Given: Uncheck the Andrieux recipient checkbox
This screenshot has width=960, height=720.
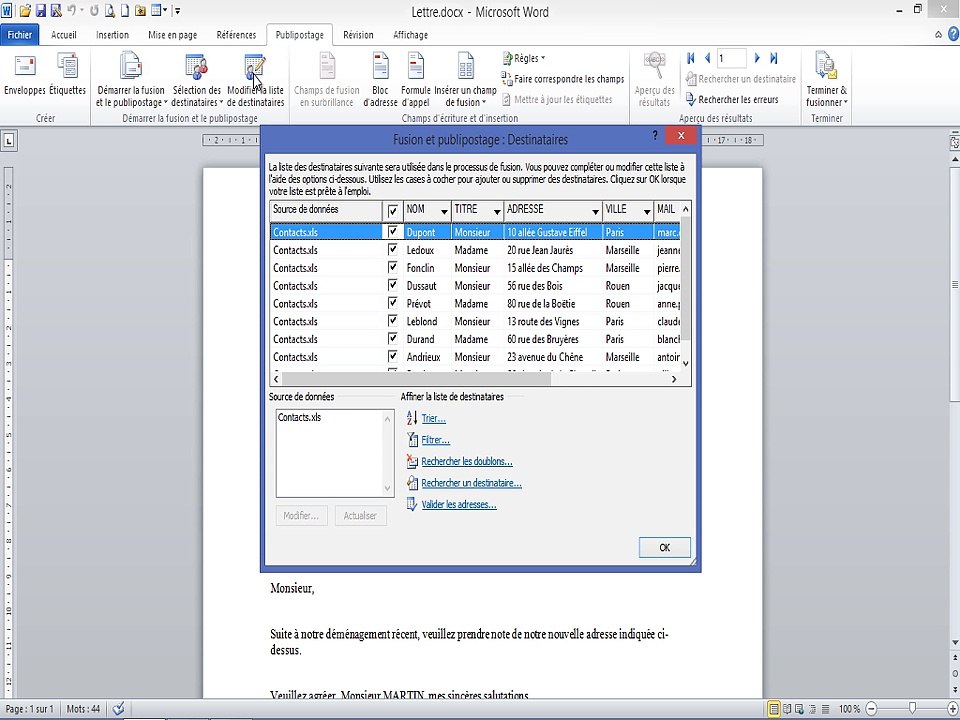Looking at the screenshot, I should coord(392,356).
